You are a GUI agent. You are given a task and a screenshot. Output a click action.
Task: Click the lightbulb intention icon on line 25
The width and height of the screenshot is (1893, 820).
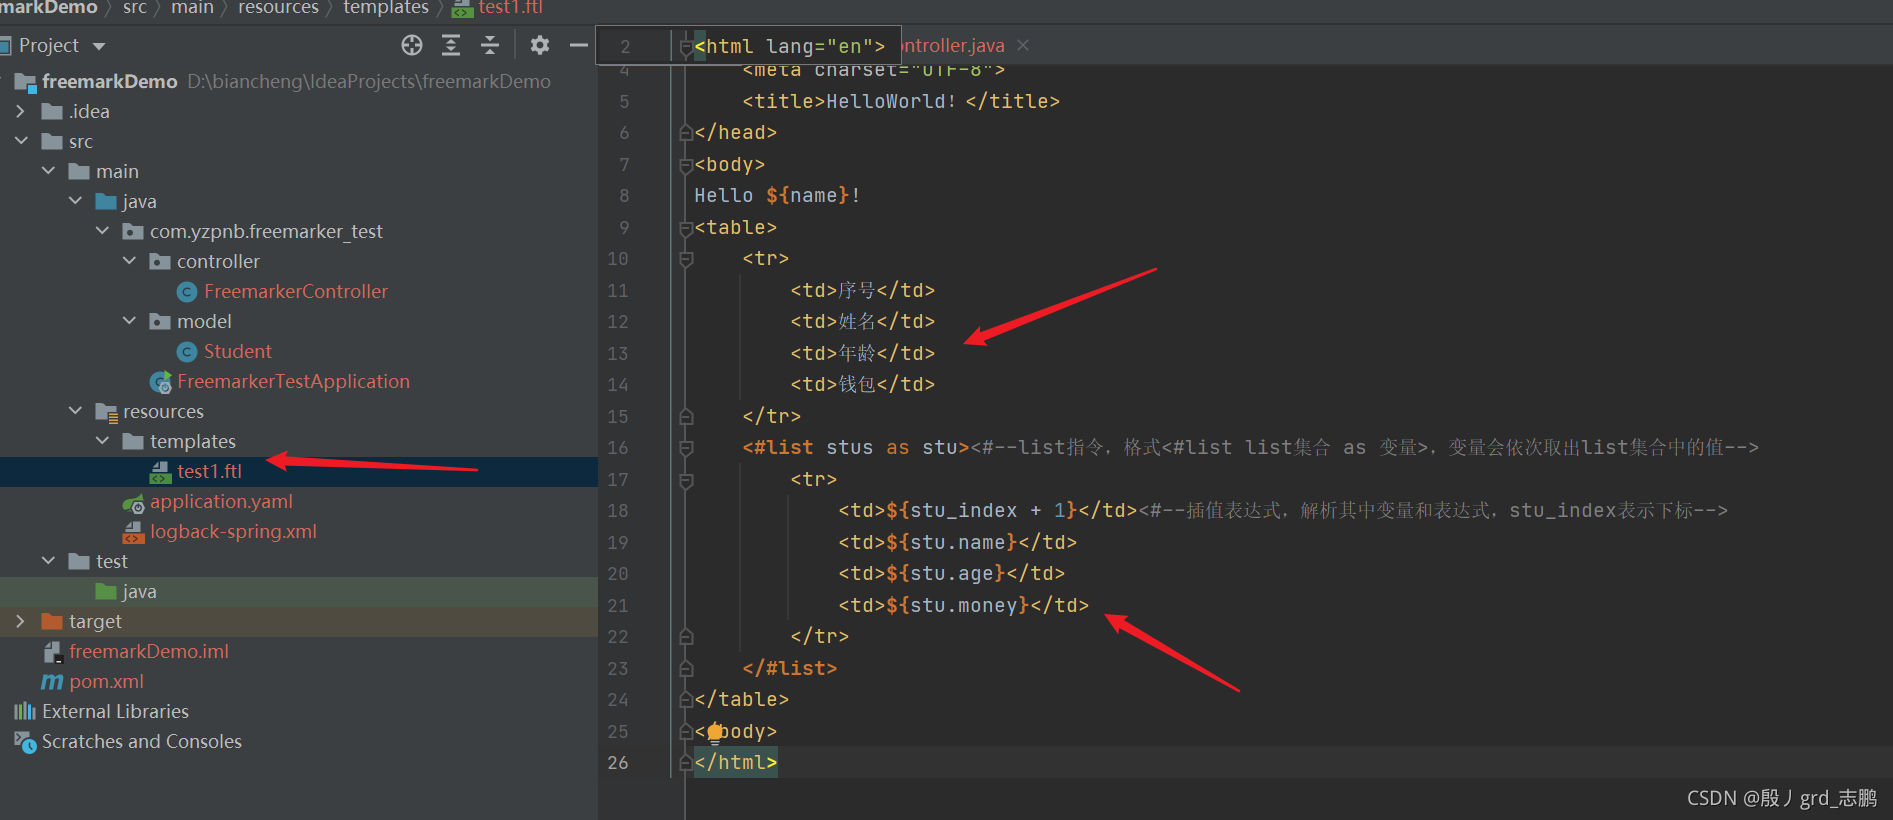tap(714, 732)
